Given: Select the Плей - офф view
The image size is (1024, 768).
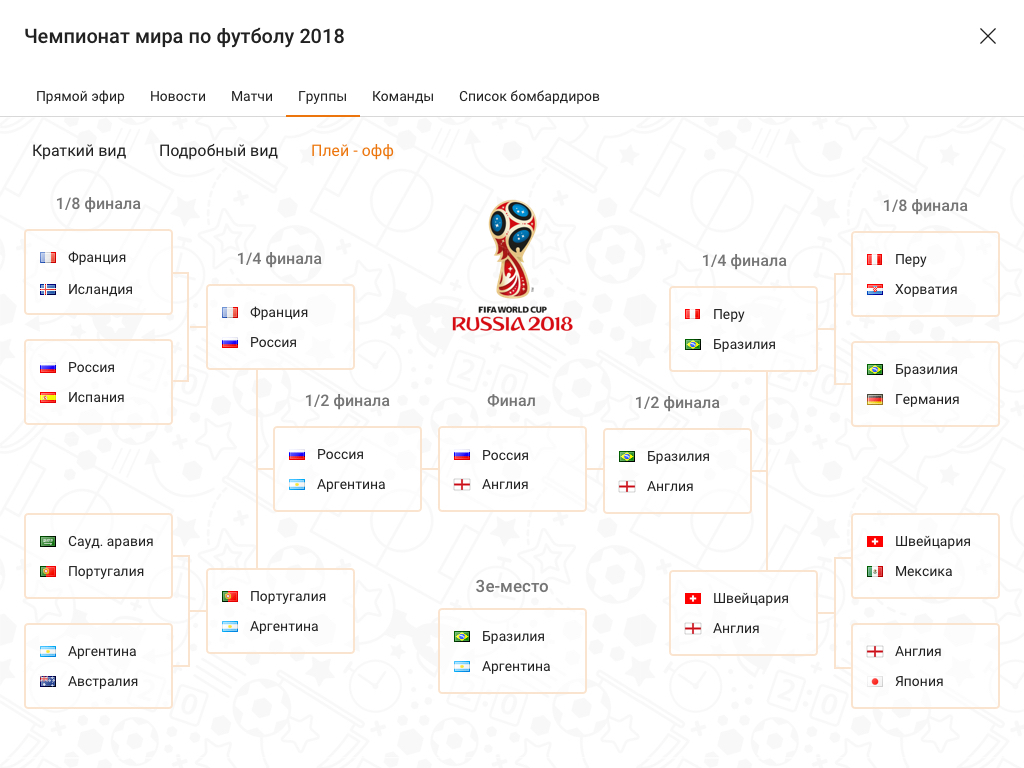Looking at the screenshot, I should [x=352, y=151].
